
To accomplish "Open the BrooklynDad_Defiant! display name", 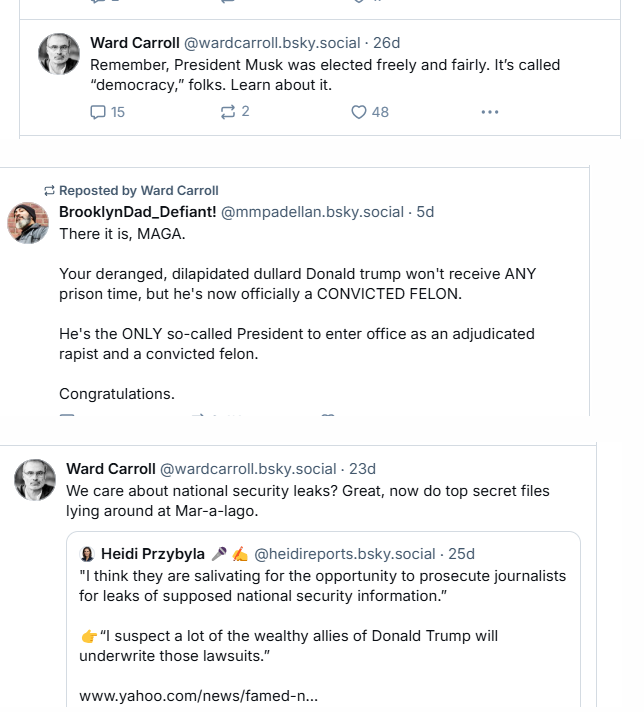I will coord(137,212).
